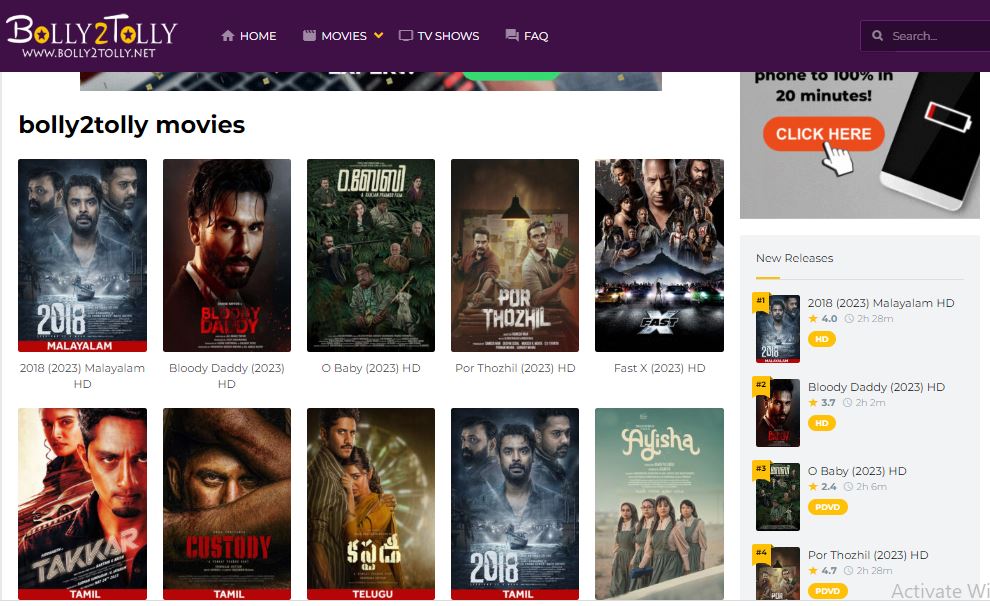Viewport: 990px width, 606px height.
Task: Click sidebar link '2018 (2023) Malayalam HD'
Action: coord(881,303)
